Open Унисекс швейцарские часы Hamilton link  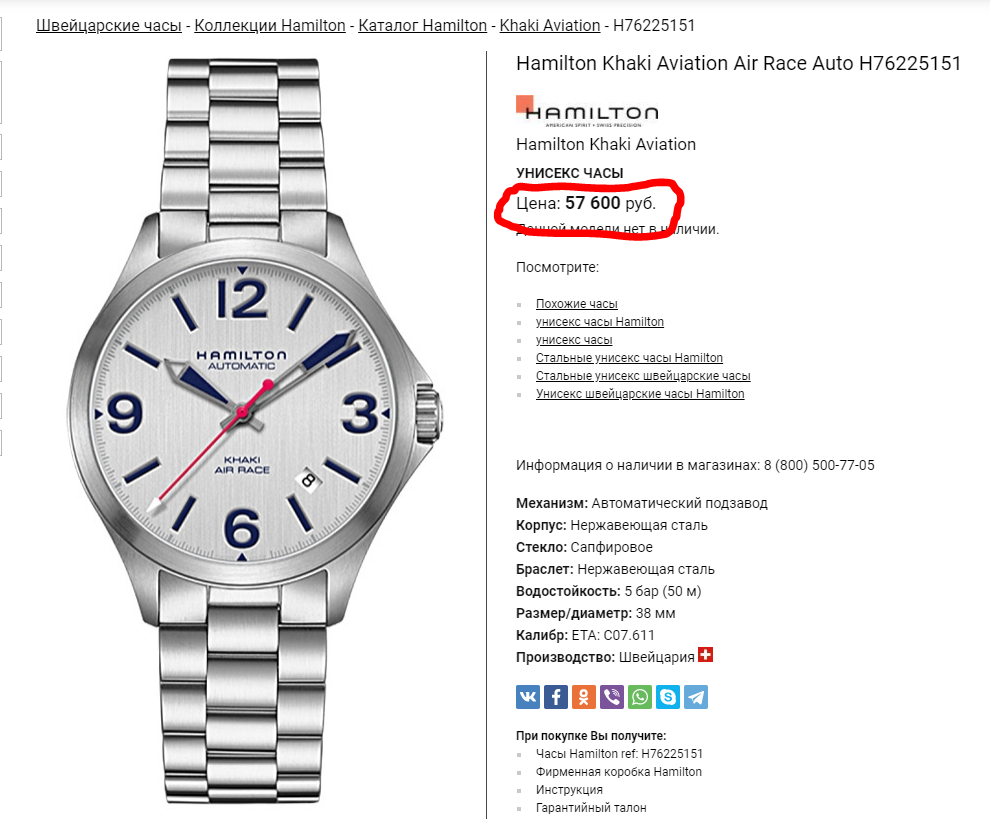tap(640, 393)
